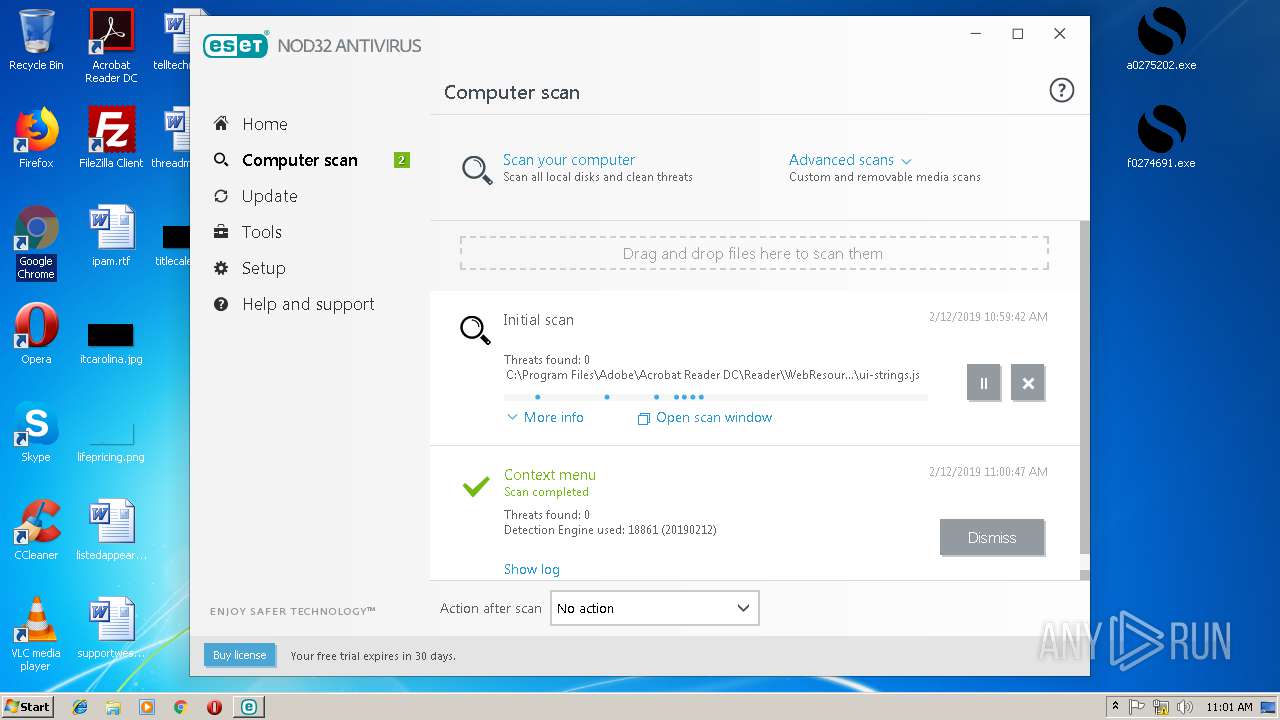1280x720 pixels.
Task: Open the Action after scan dropdown
Action: pyautogui.click(x=655, y=608)
